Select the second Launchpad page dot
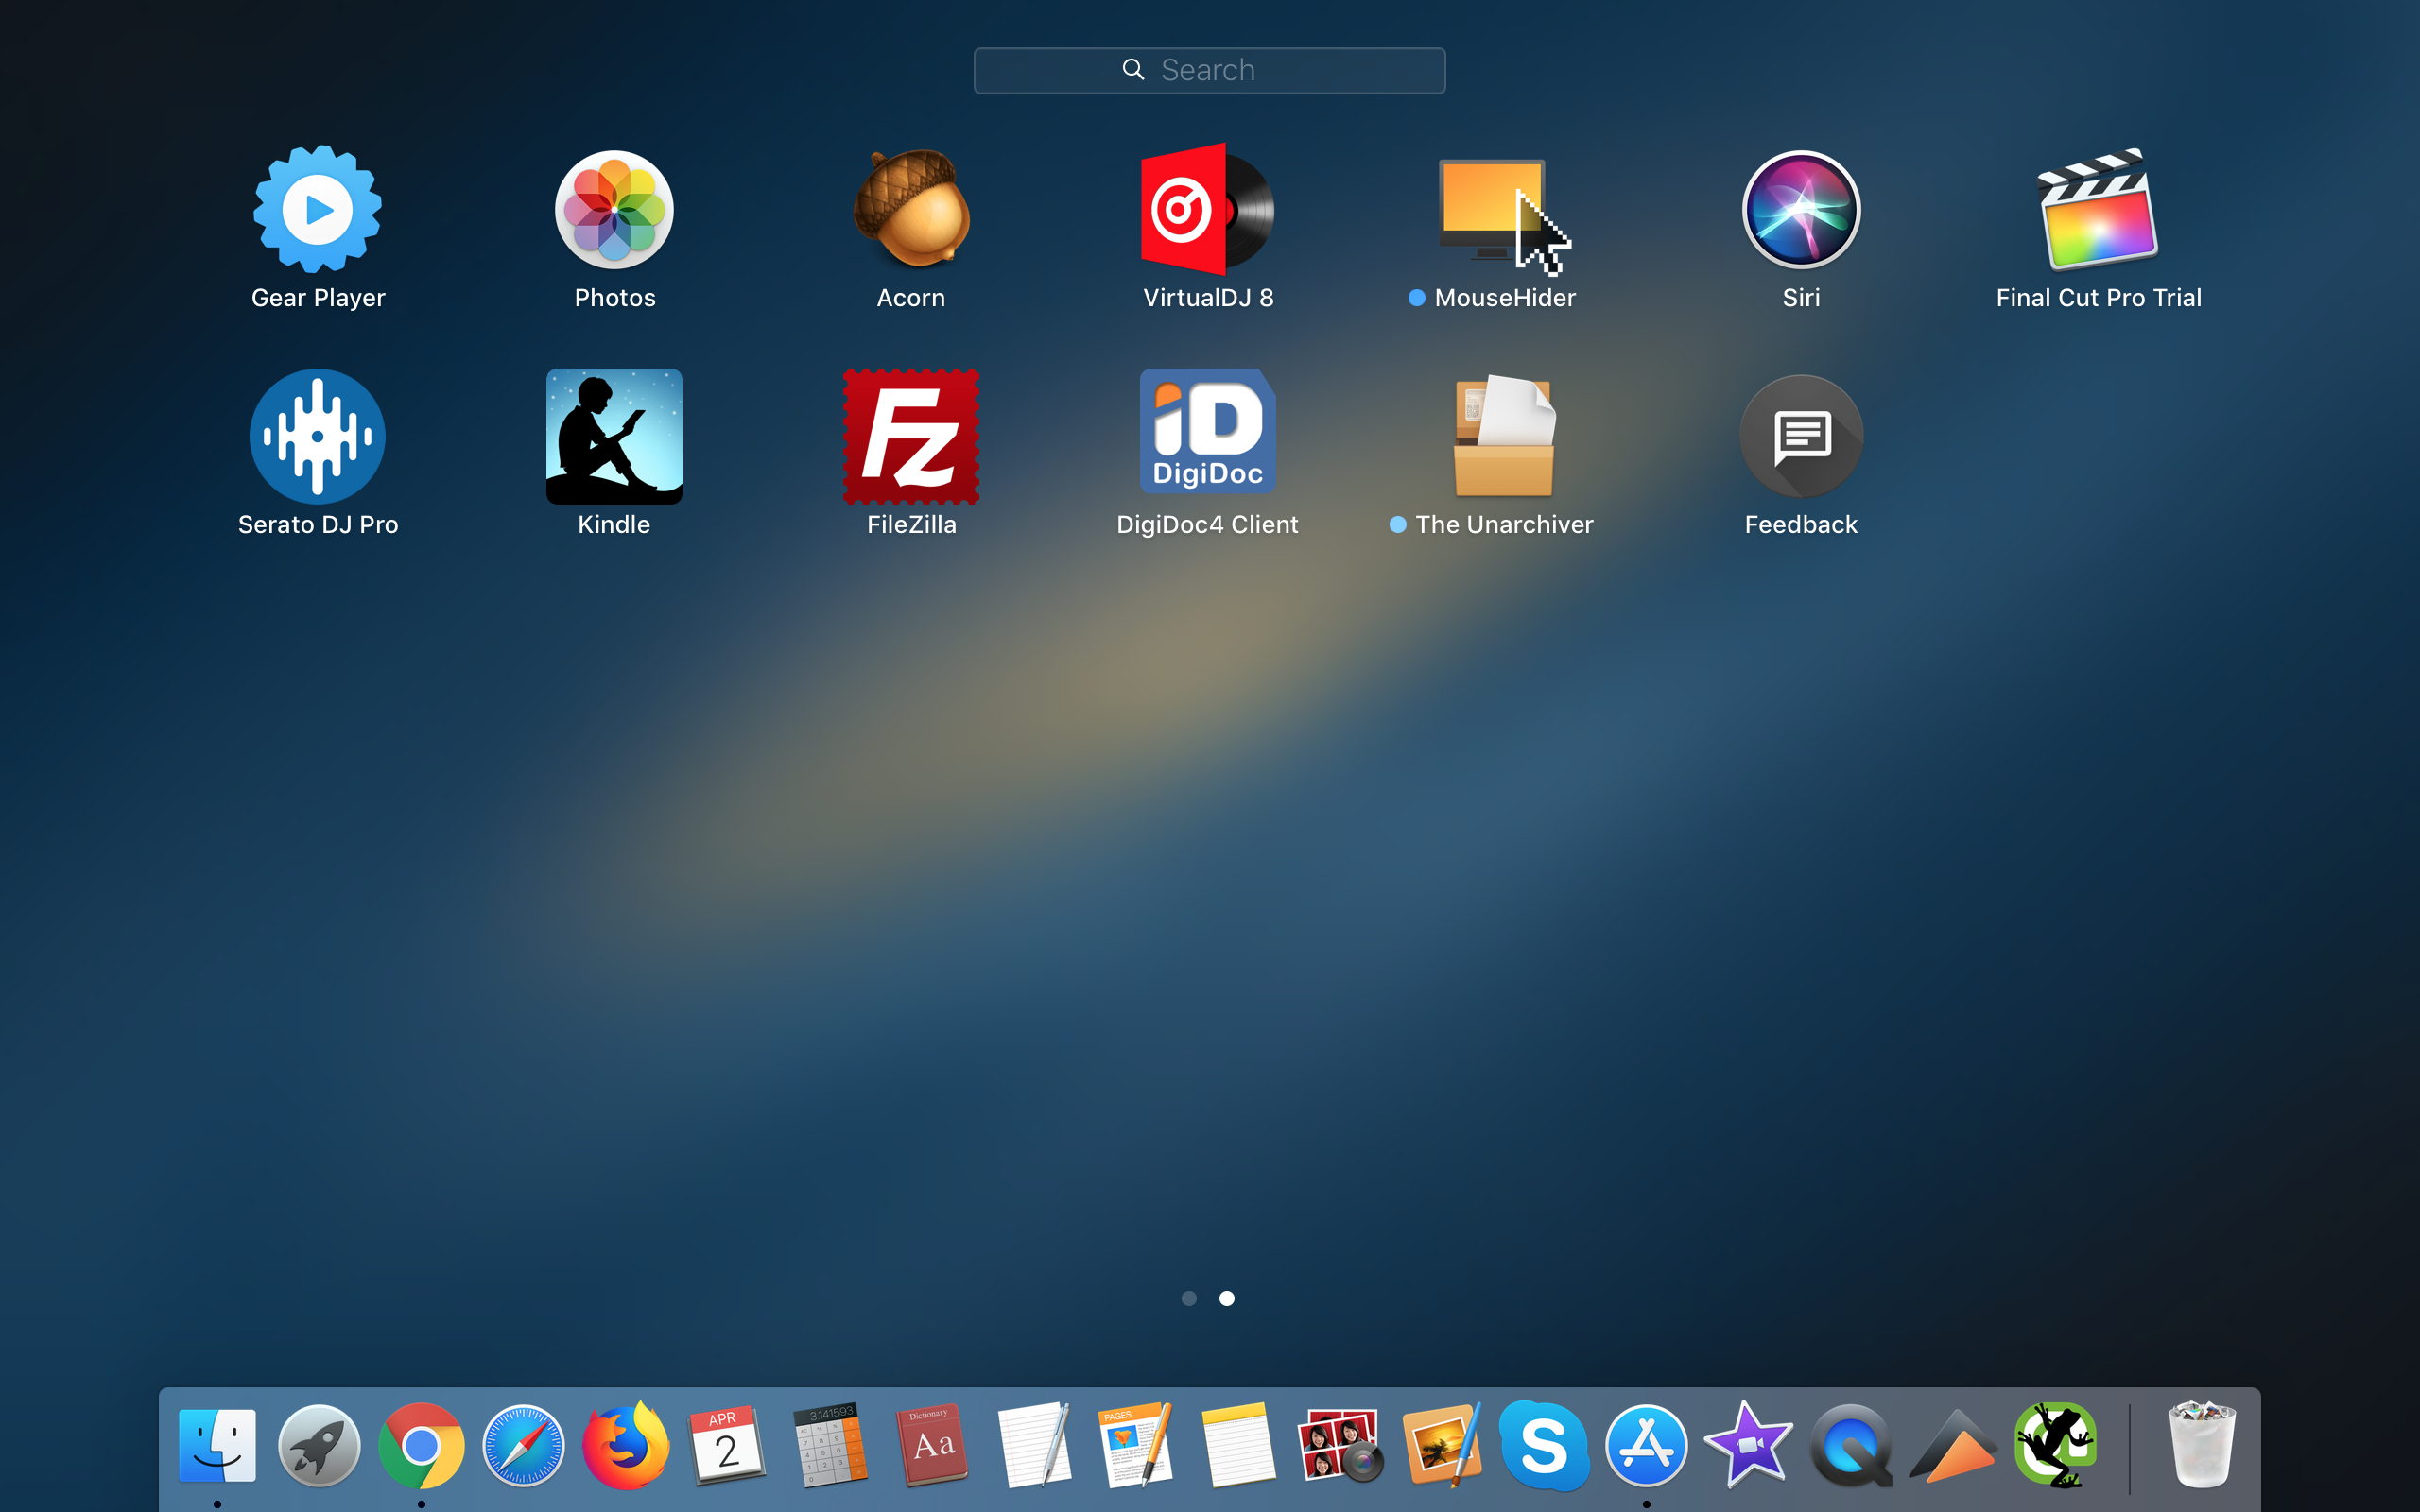 coord(1227,1298)
